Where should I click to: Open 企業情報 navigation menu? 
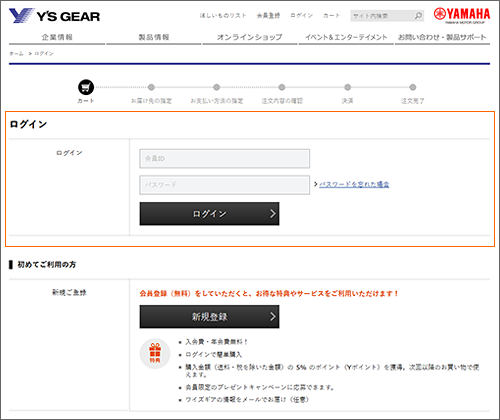click(x=57, y=37)
